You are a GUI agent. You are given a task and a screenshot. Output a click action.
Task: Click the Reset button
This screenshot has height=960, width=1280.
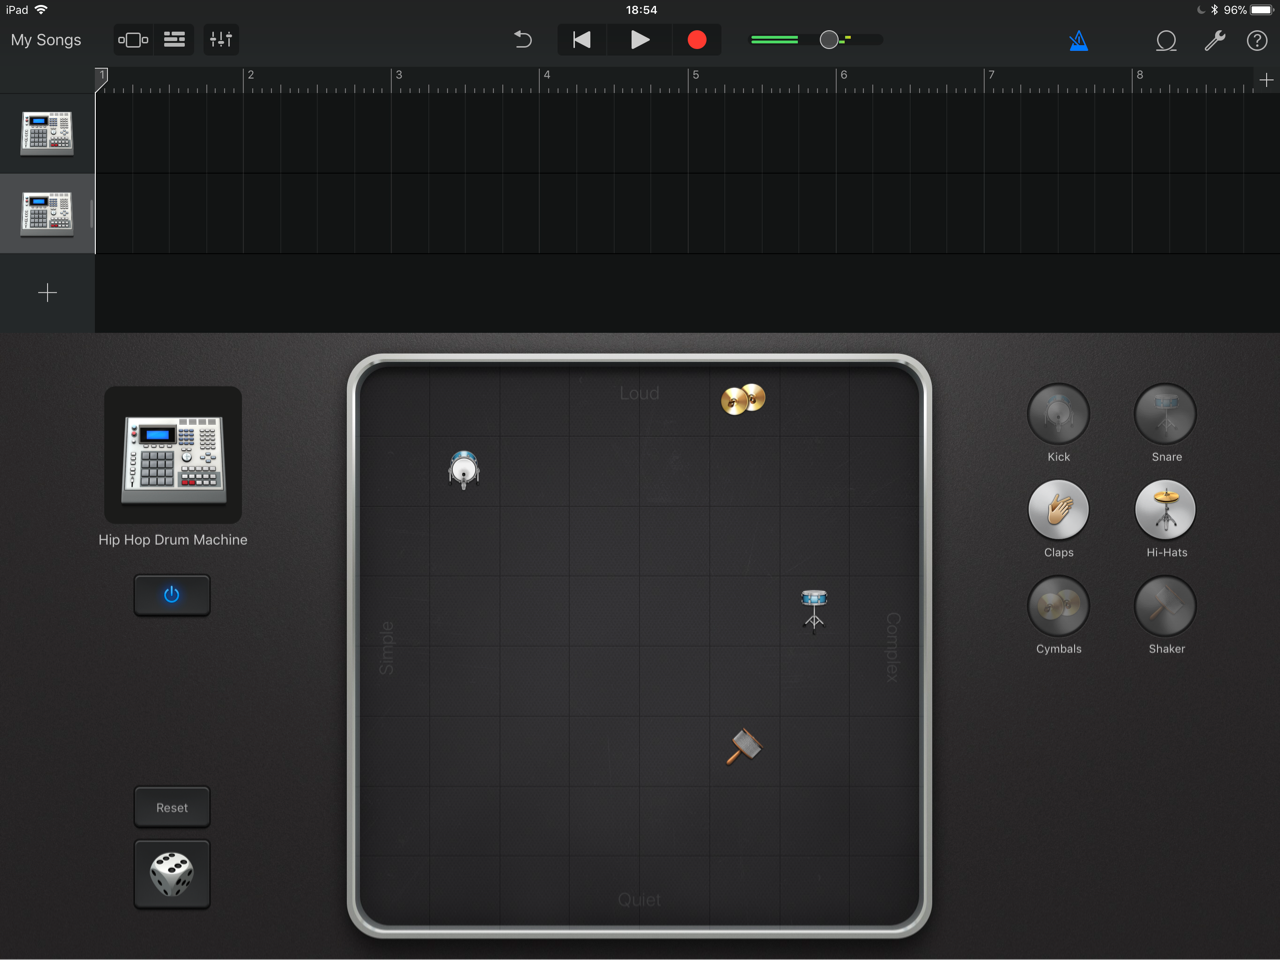pos(172,807)
